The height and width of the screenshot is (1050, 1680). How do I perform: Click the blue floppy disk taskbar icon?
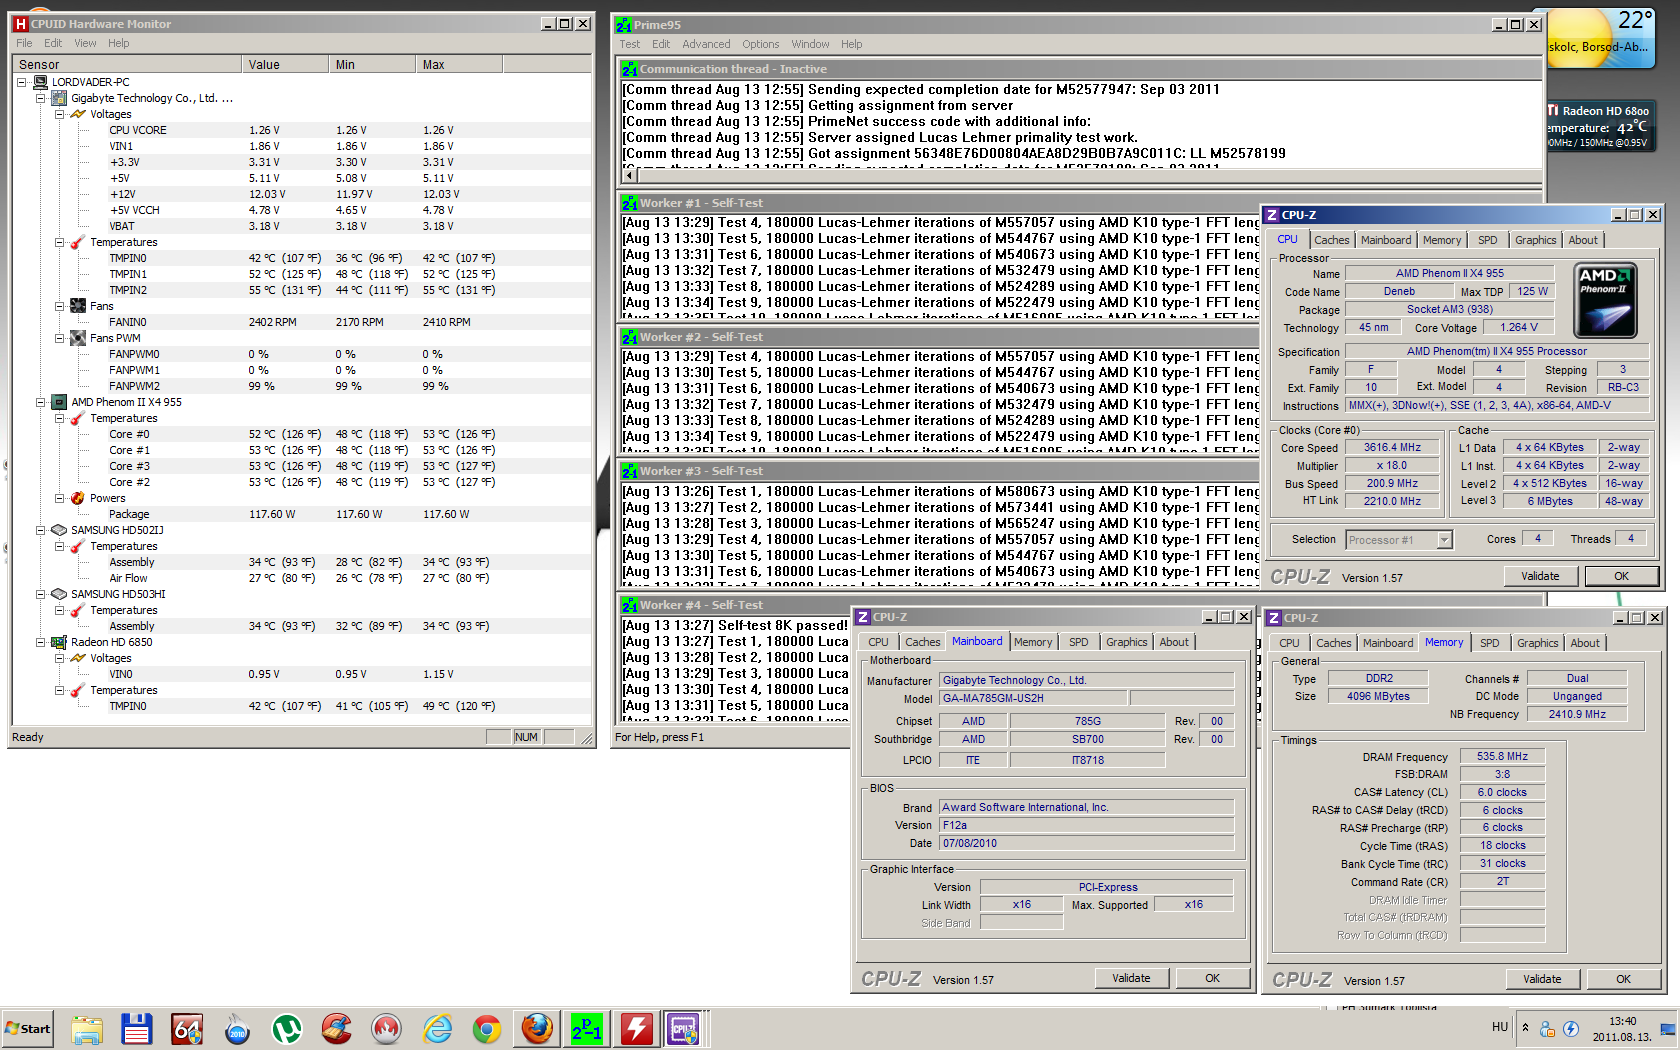tap(137, 1029)
